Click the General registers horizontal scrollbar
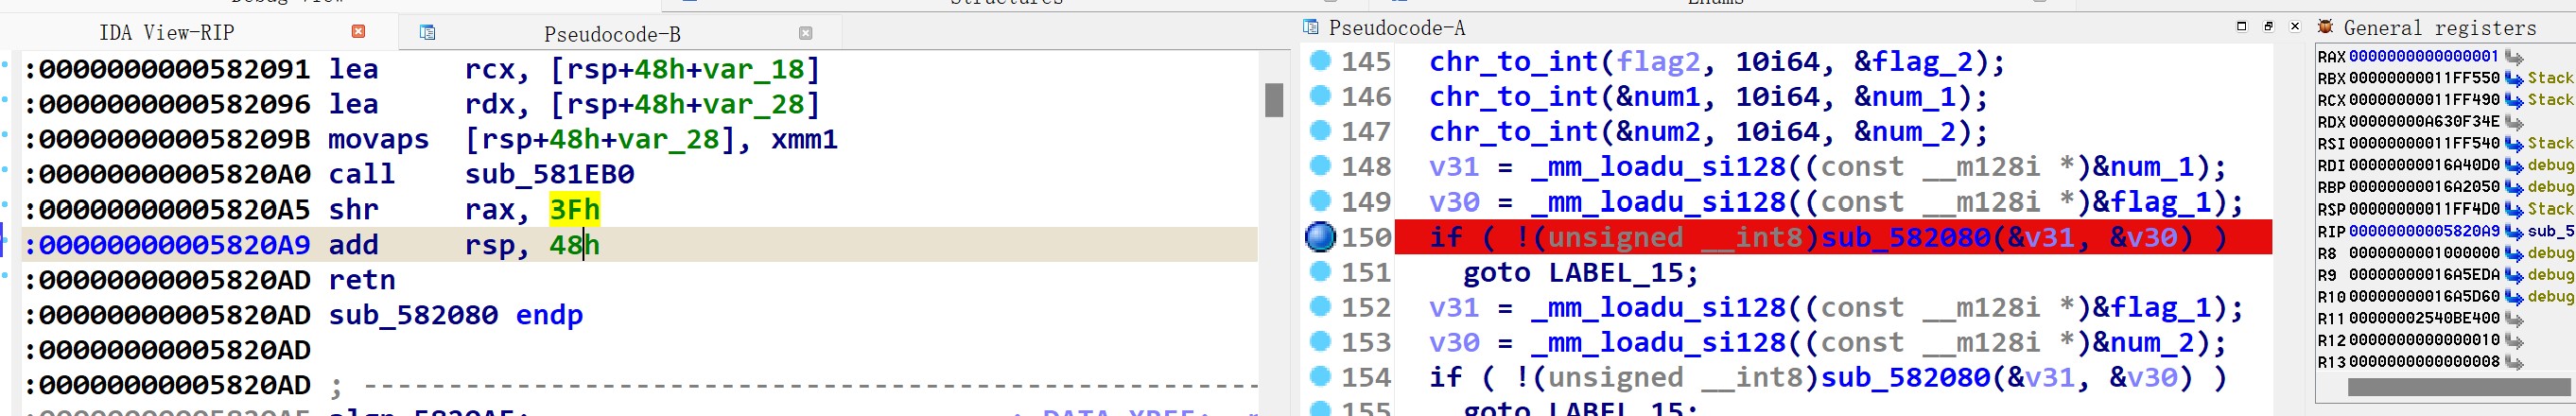Screen dimensions: 2576x416 pyautogui.click(x=2458, y=387)
